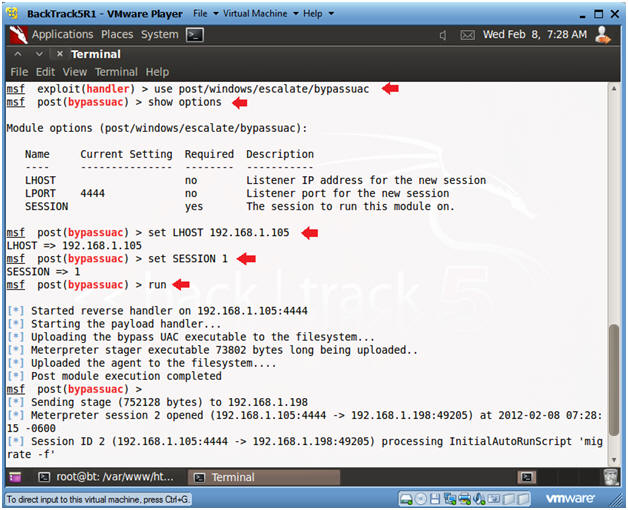Open Terminal's View menu

tap(74, 72)
